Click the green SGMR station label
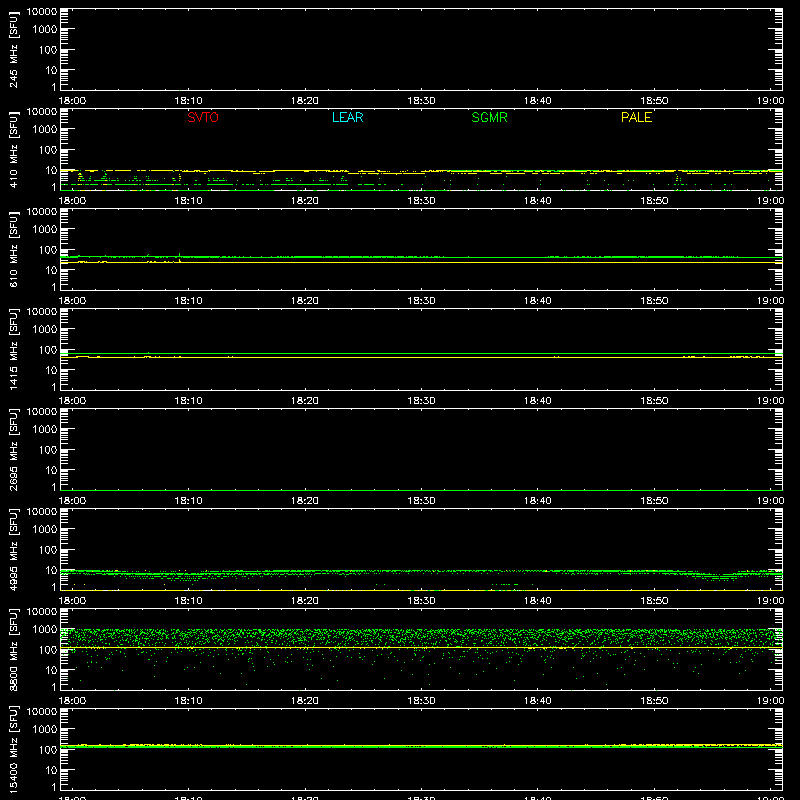 pyautogui.click(x=489, y=117)
